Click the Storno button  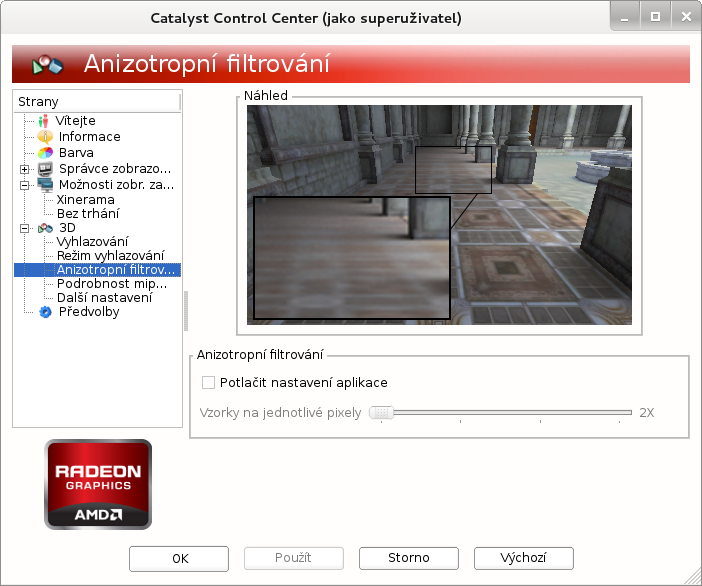pos(409,558)
